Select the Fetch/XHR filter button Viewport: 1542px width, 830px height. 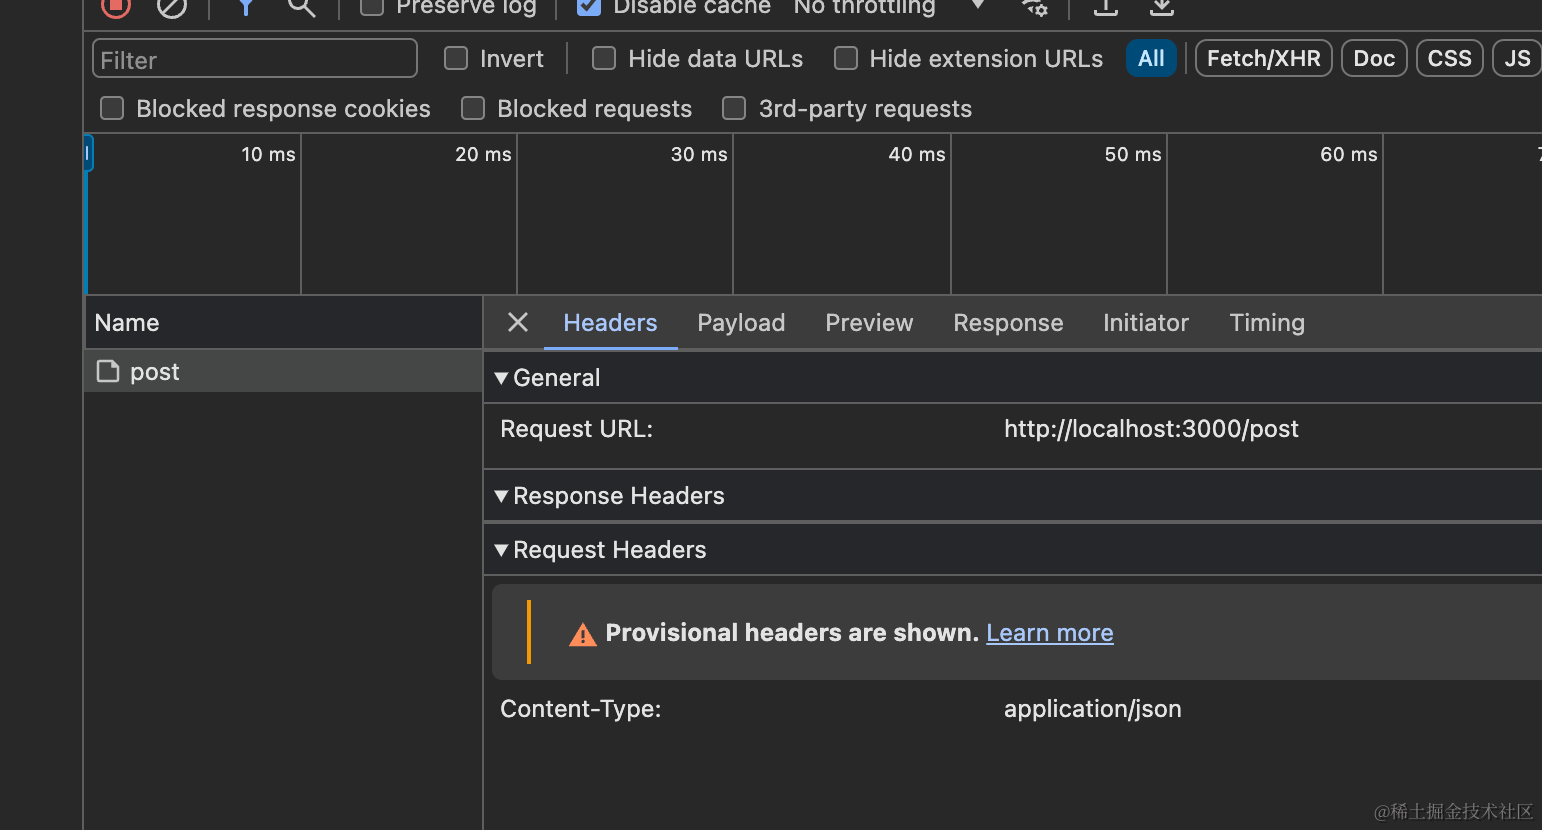pos(1263,58)
